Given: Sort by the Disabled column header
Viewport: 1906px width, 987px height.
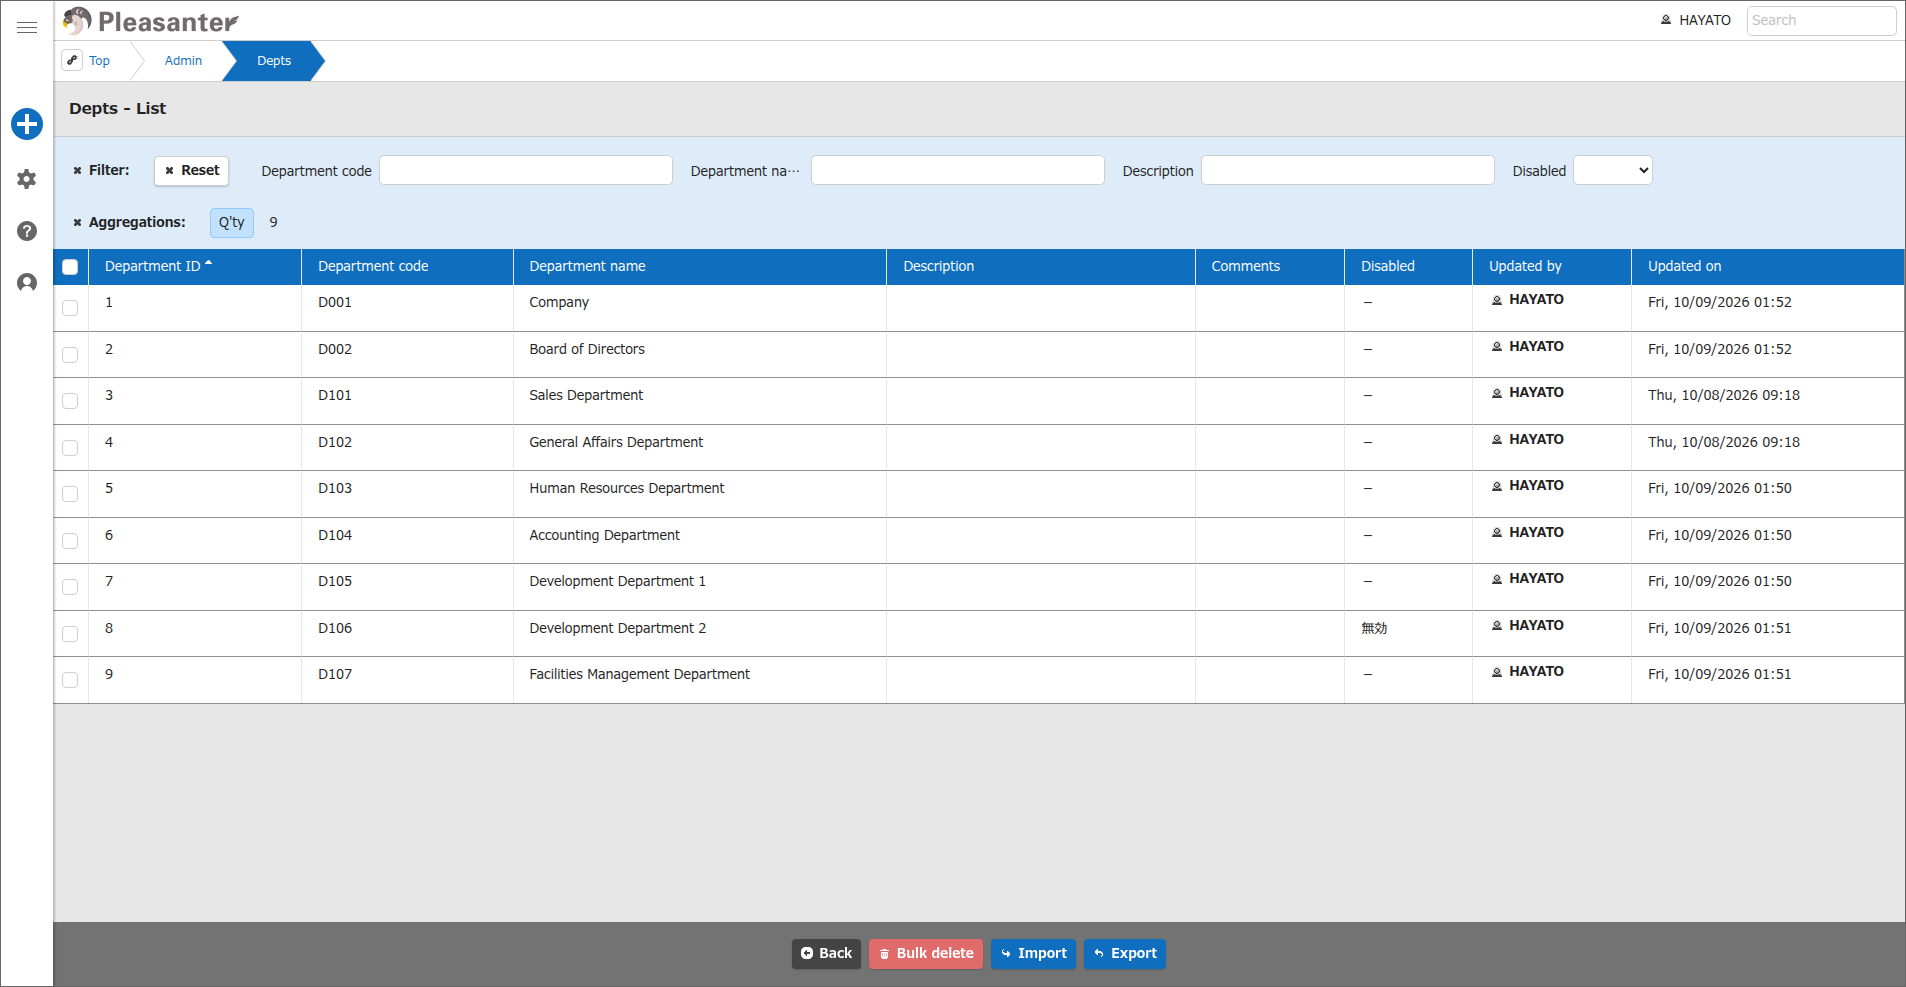Looking at the screenshot, I should [x=1408, y=266].
